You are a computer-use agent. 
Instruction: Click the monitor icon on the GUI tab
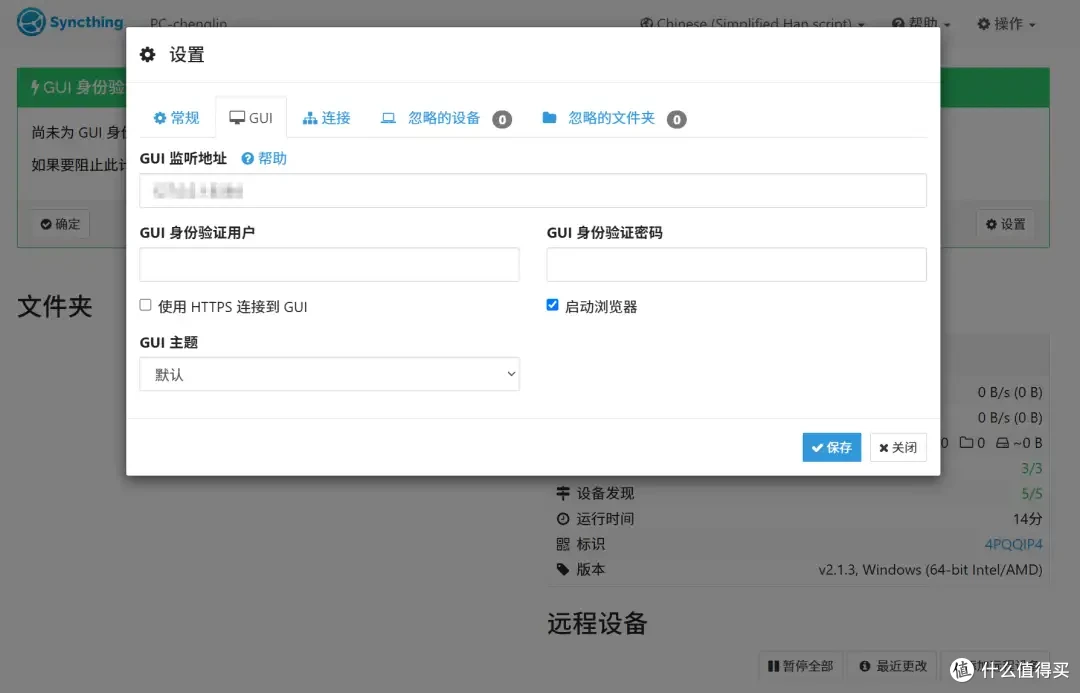tap(237, 118)
